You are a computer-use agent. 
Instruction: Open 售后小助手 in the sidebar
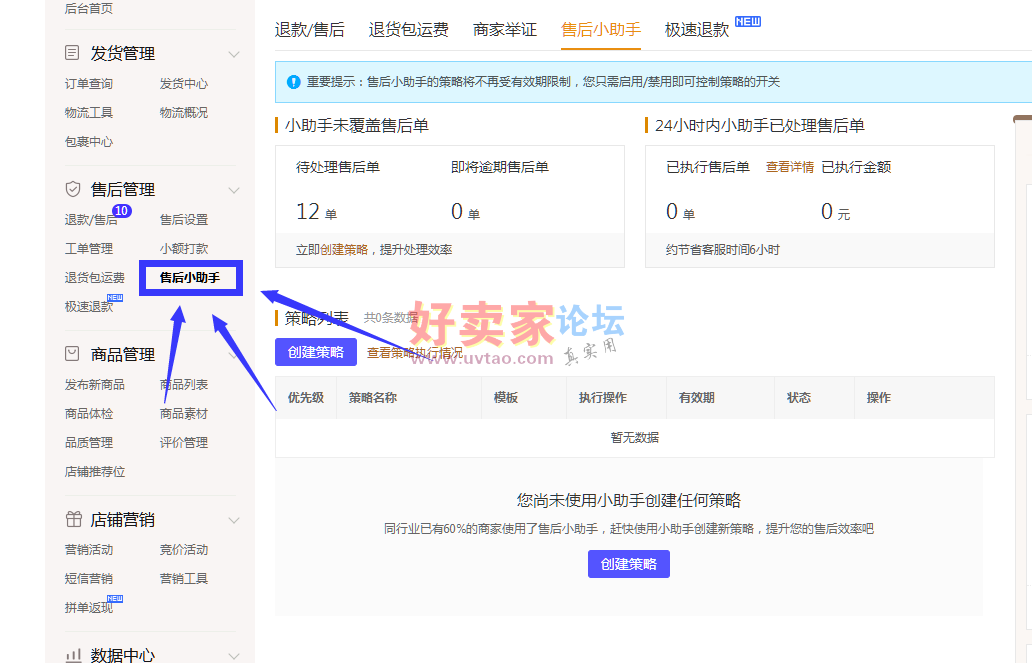coord(190,278)
